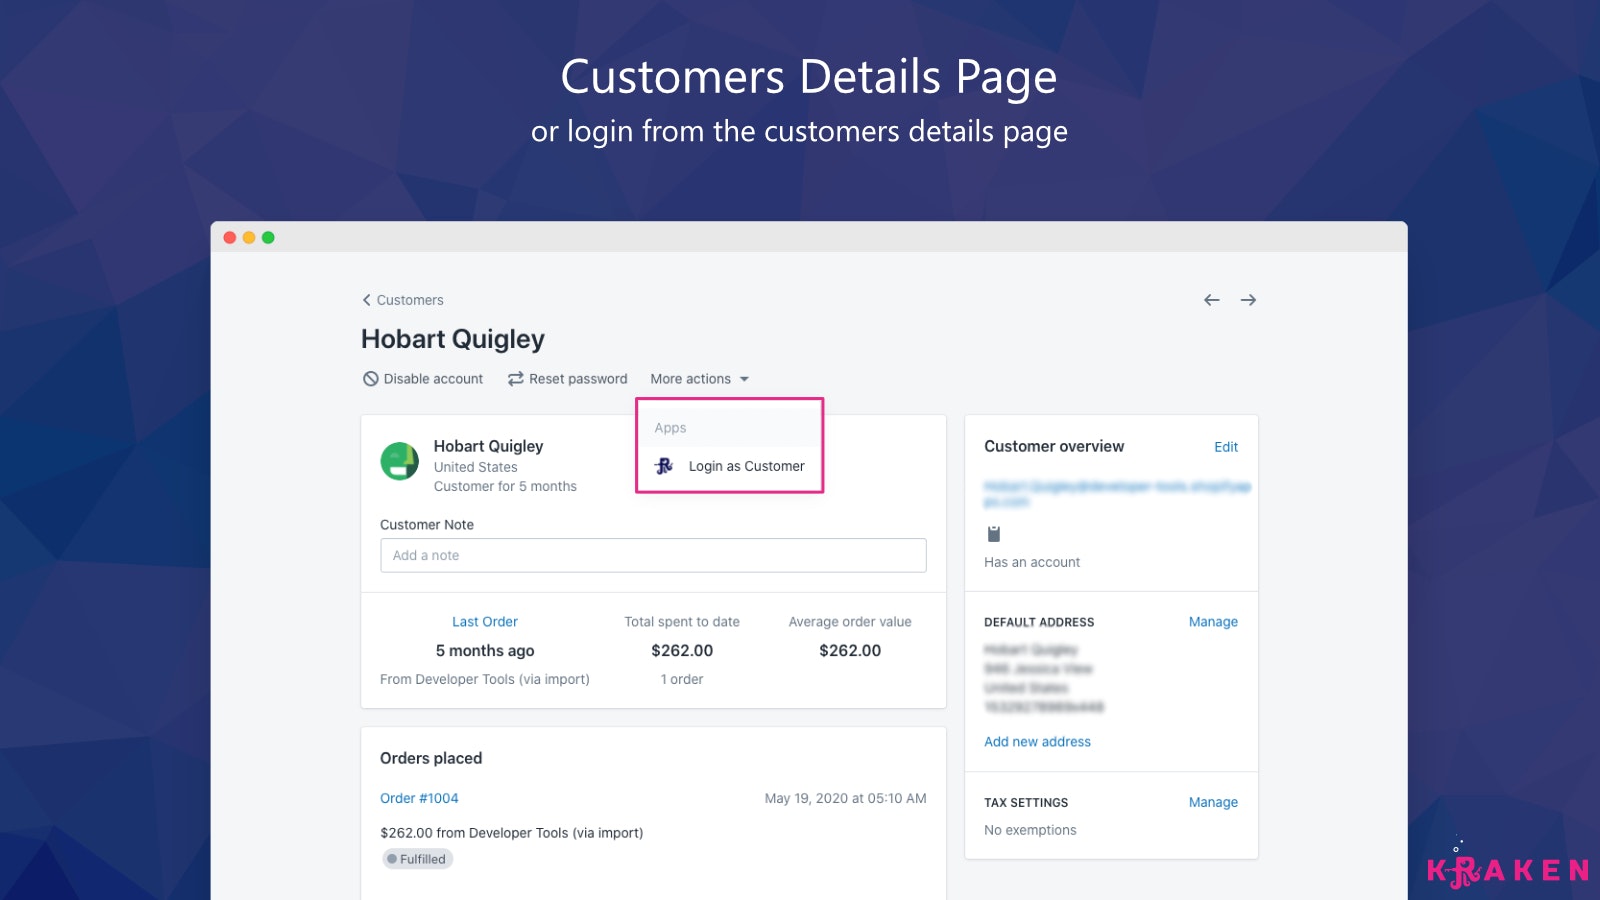Navigate back using the left arrow
The height and width of the screenshot is (900, 1600).
(x=1211, y=299)
